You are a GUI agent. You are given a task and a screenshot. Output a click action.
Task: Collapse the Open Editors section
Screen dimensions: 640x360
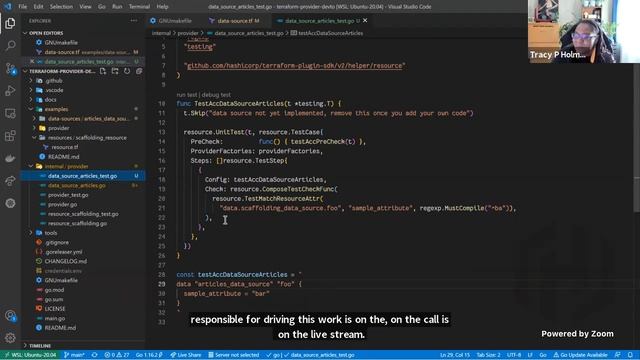[x=46, y=33]
